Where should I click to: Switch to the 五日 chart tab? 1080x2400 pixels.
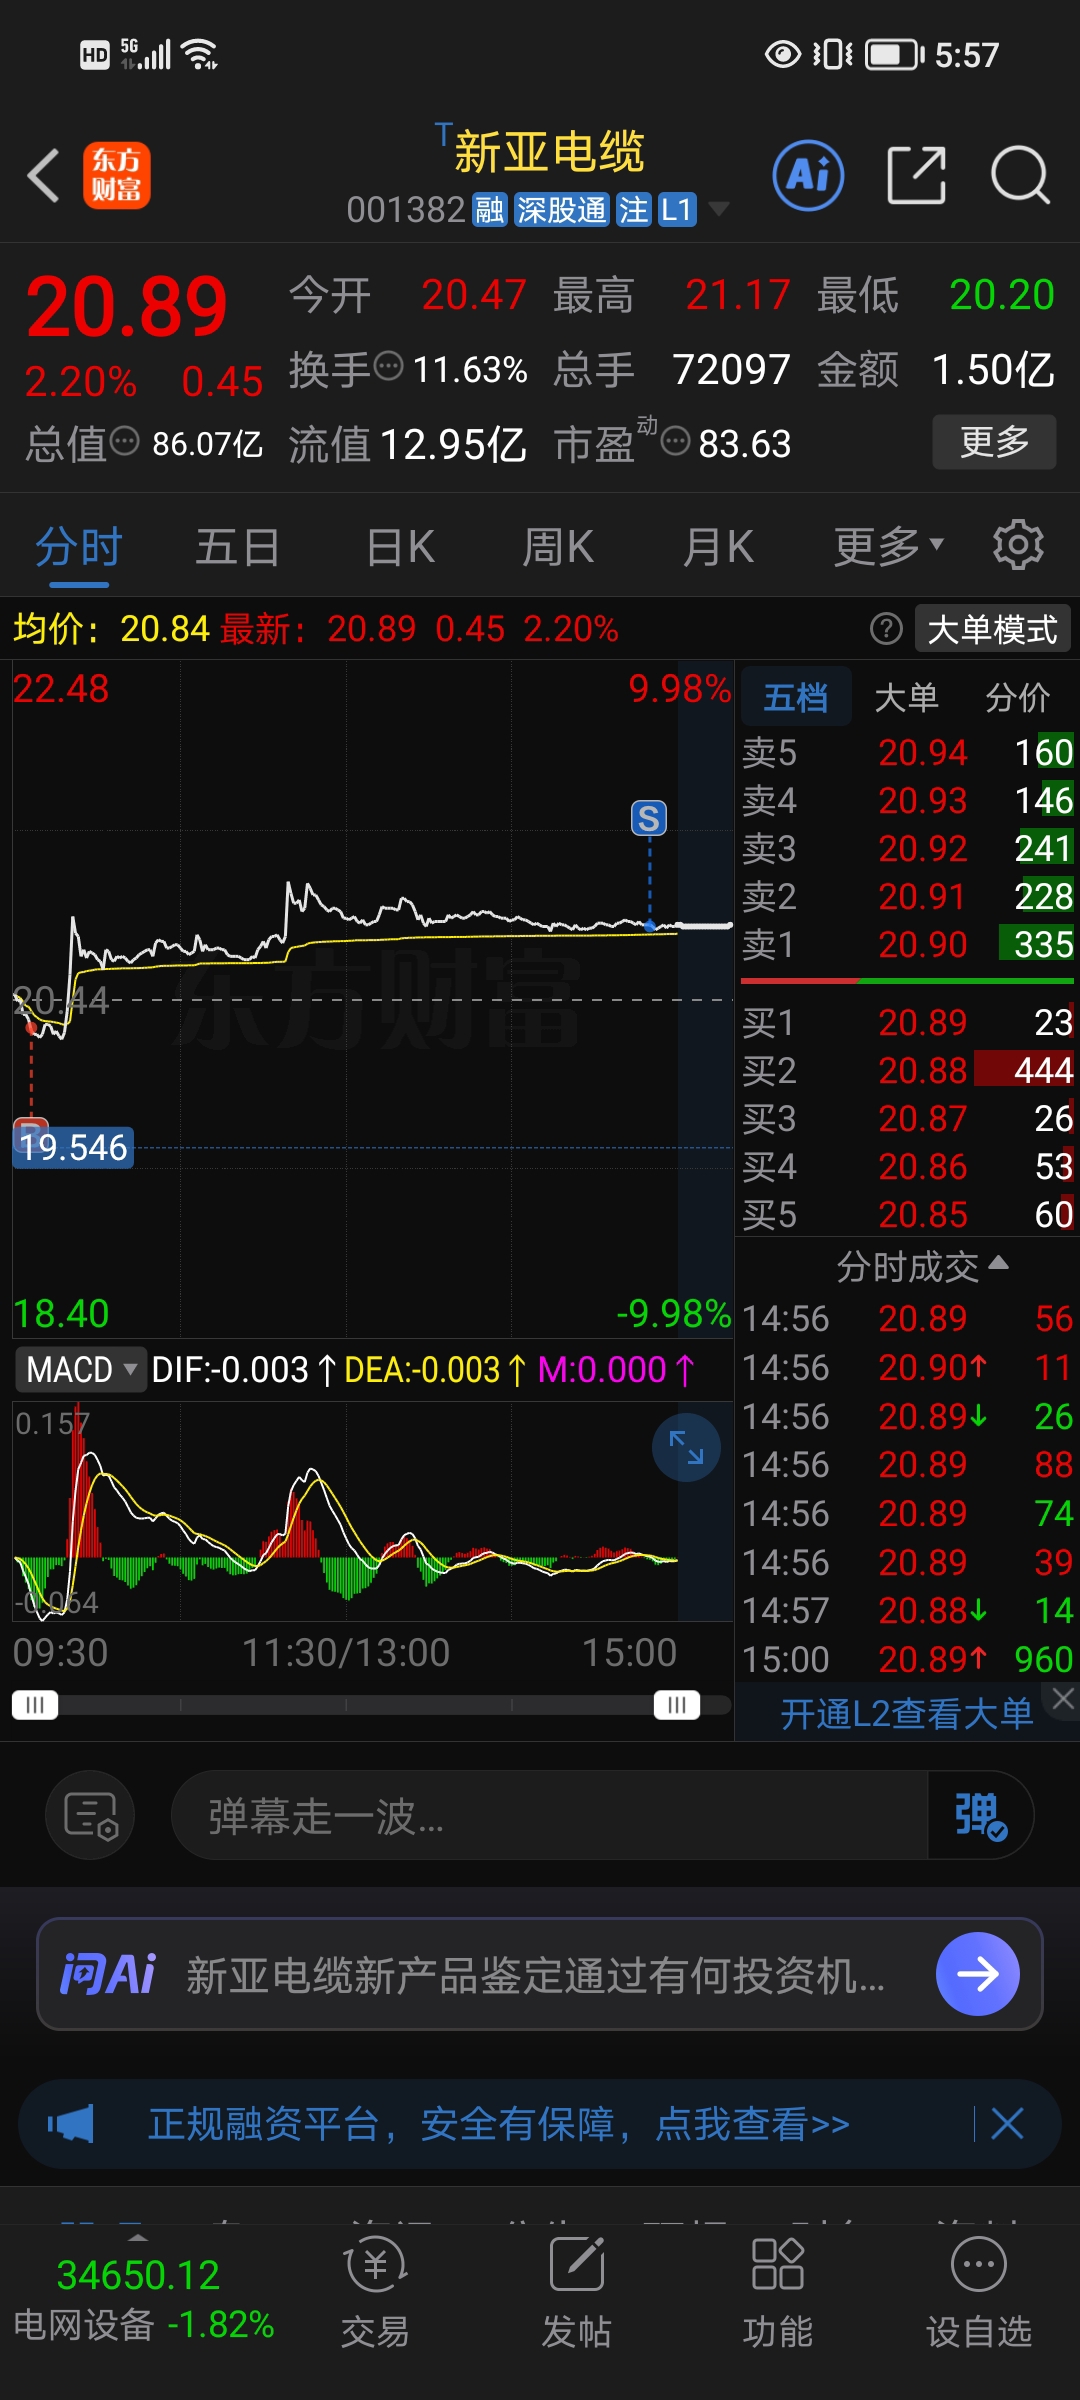click(x=238, y=548)
